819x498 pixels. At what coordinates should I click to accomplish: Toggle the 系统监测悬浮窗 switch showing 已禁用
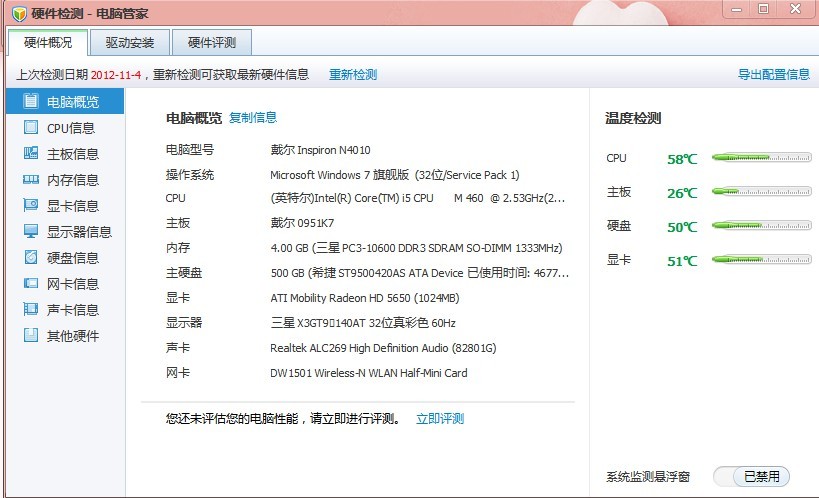tap(751, 476)
